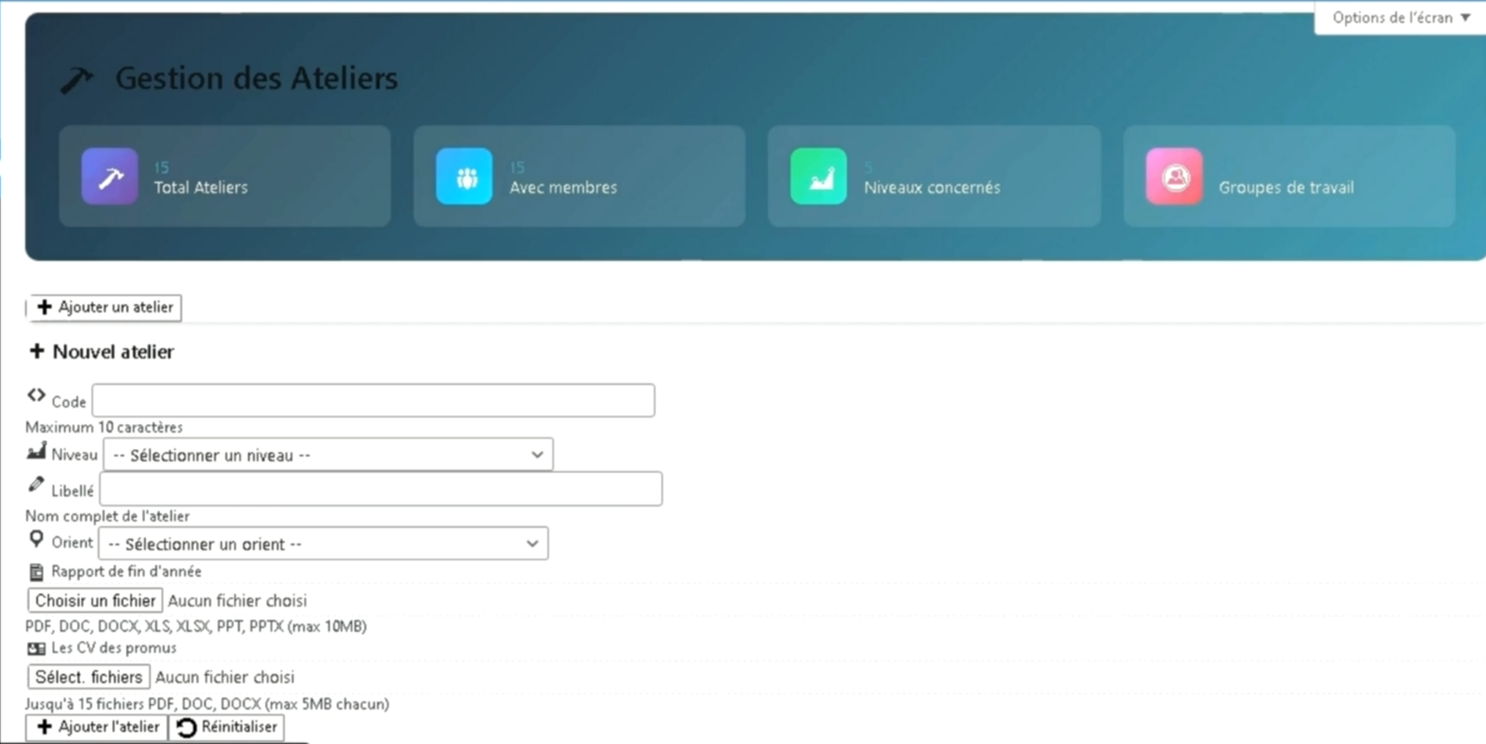The width and height of the screenshot is (1486, 744).
Task: Click the code brackets icon next to Code
Action: [x=37, y=396]
